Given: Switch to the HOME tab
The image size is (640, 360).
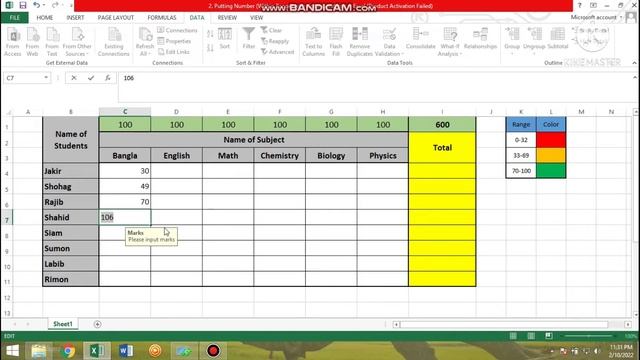Looking at the screenshot, I should [x=44, y=18].
